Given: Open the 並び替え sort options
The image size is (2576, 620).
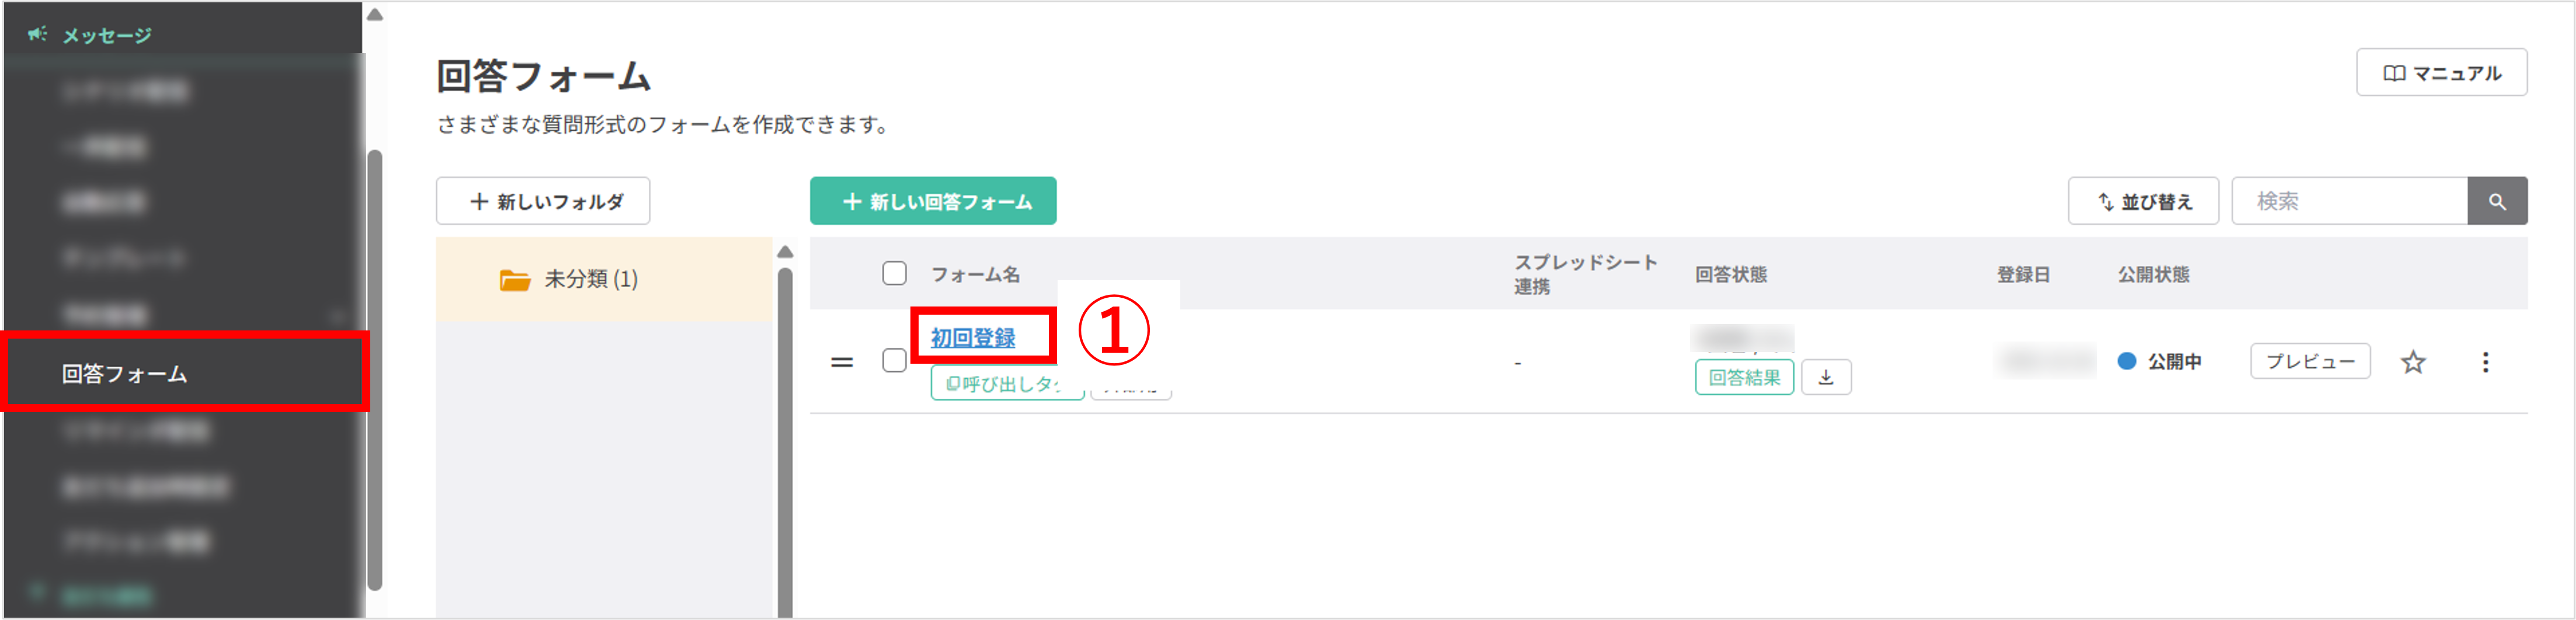Looking at the screenshot, I should [2143, 200].
